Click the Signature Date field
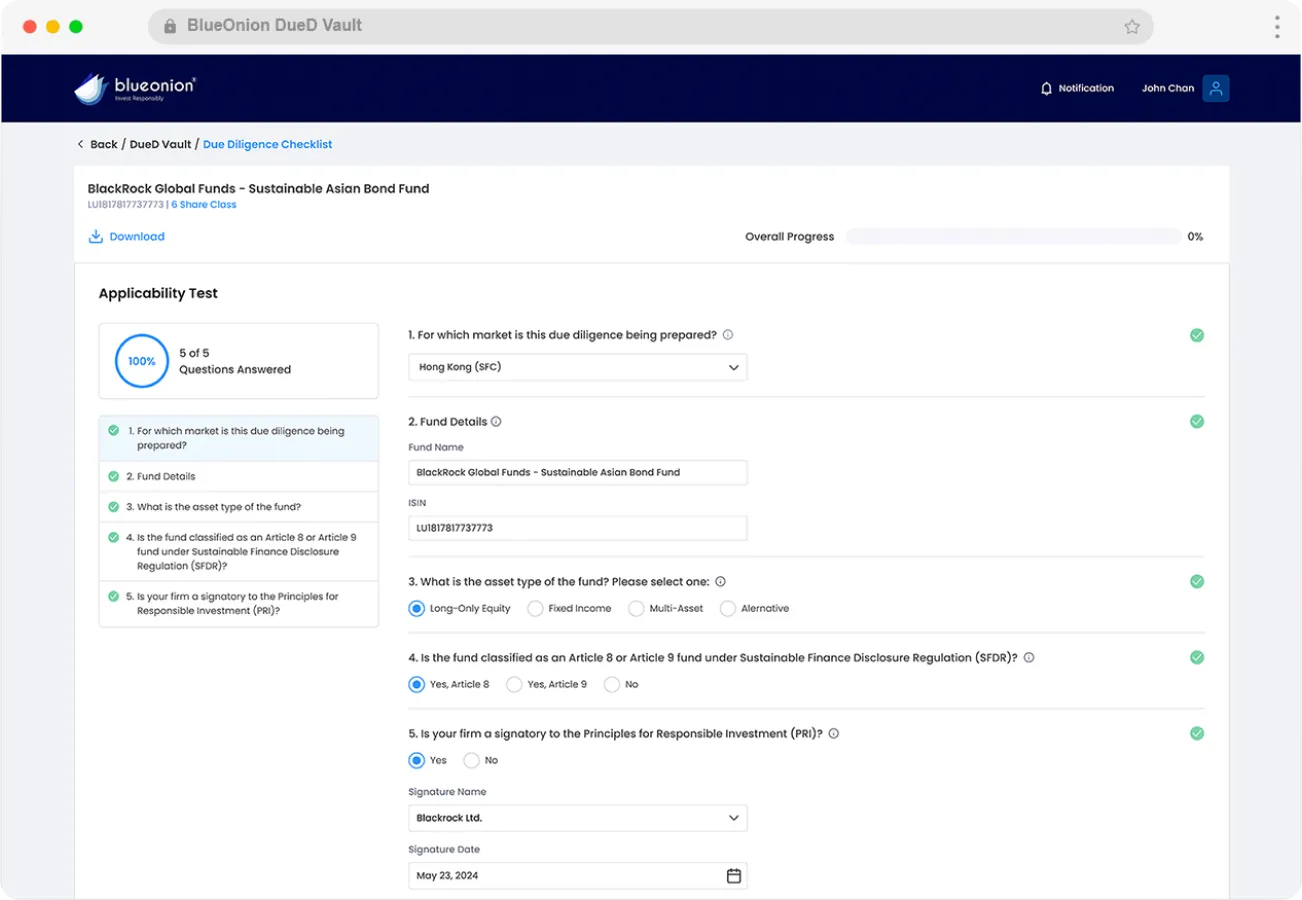The width and height of the screenshot is (1302, 900). click(x=578, y=876)
